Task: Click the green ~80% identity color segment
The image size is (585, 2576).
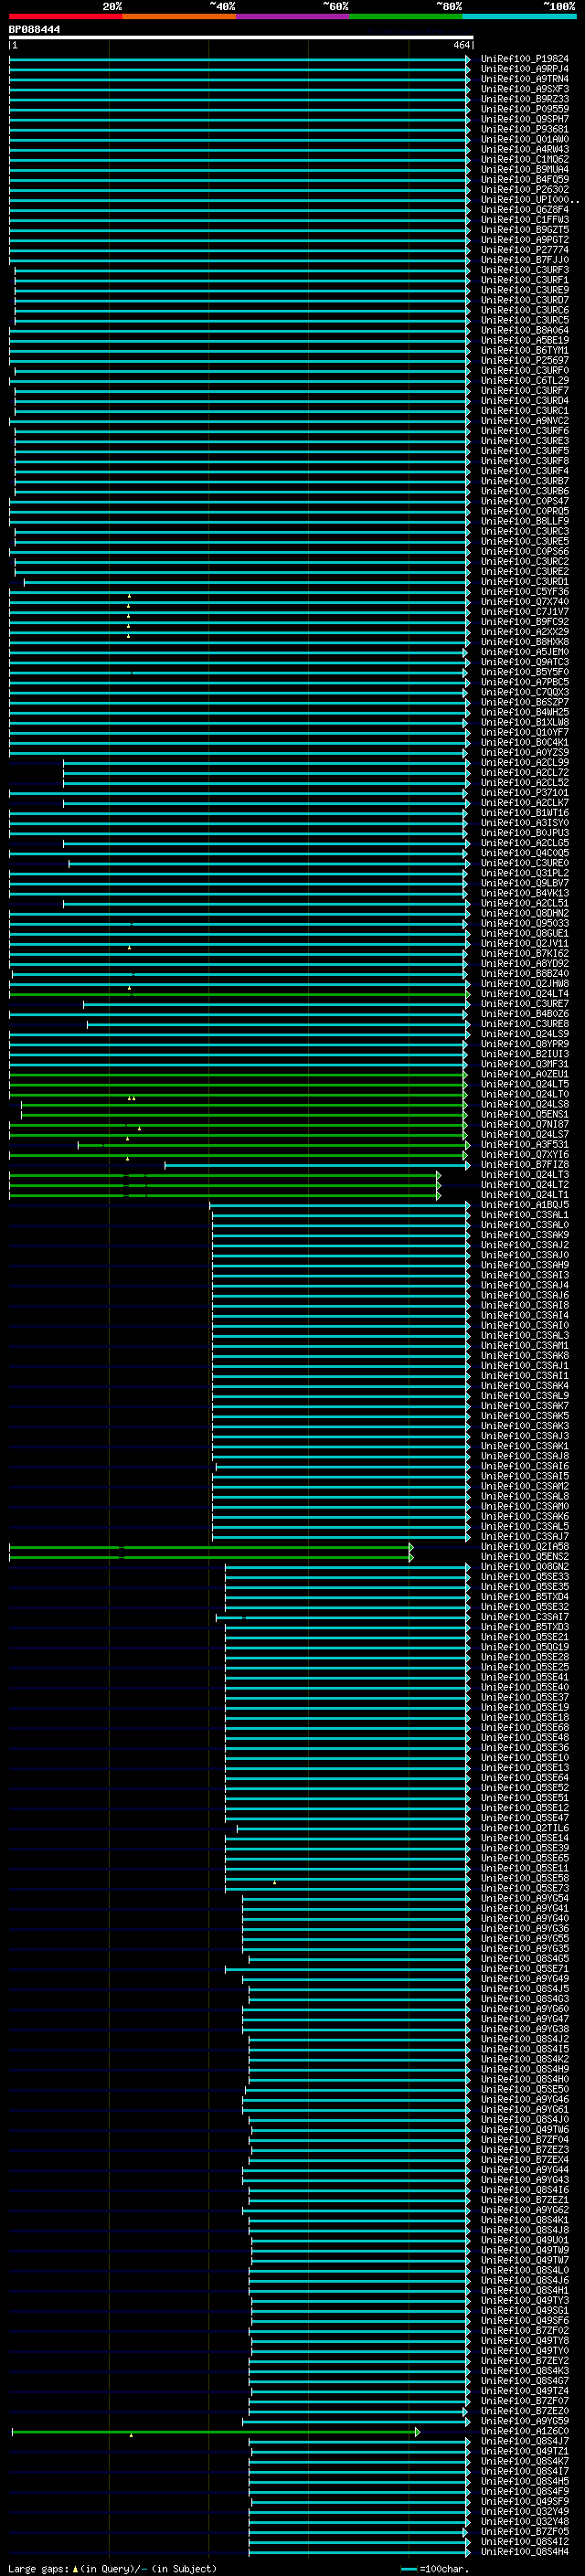Action: click(406, 16)
